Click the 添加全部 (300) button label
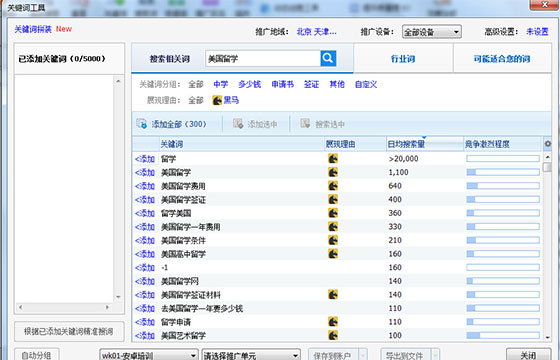The height and width of the screenshot is (360, 560). pos(179,124)
